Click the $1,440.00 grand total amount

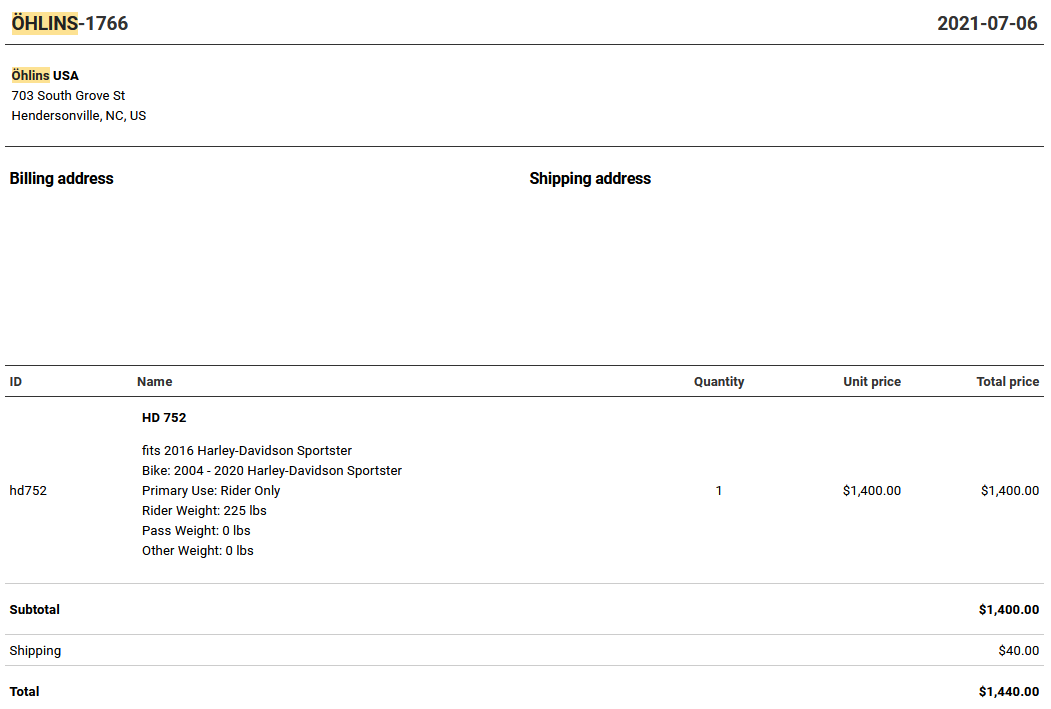click(x=1009, y=692)
